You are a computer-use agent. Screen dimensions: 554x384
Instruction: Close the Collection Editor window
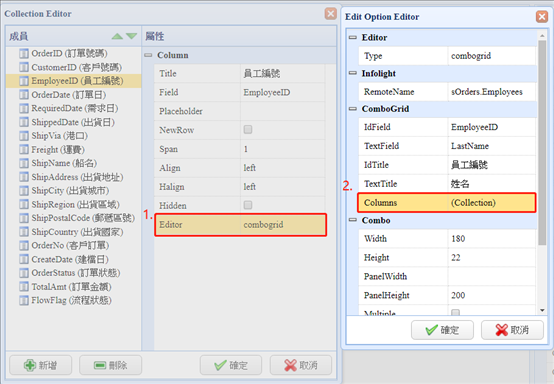(331, 14)
